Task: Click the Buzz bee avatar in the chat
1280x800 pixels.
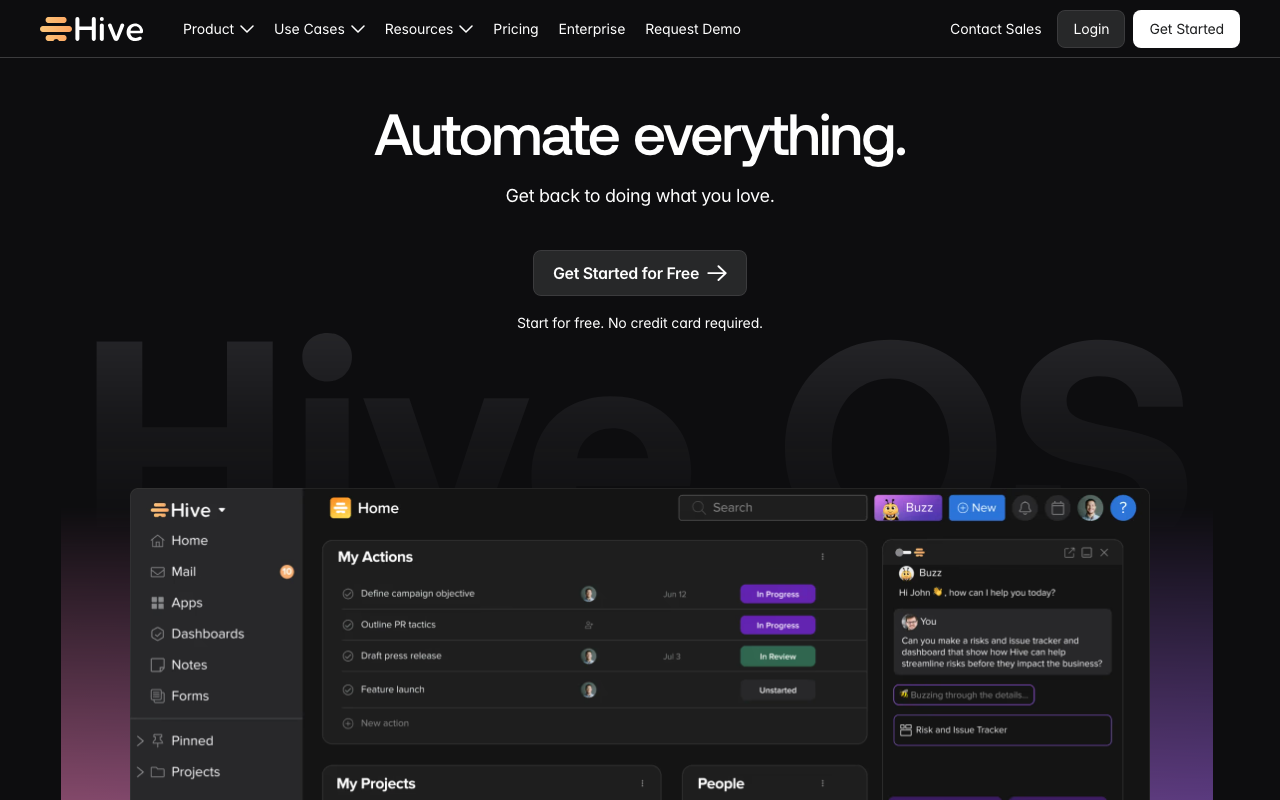Action: [x=906, y=573]
